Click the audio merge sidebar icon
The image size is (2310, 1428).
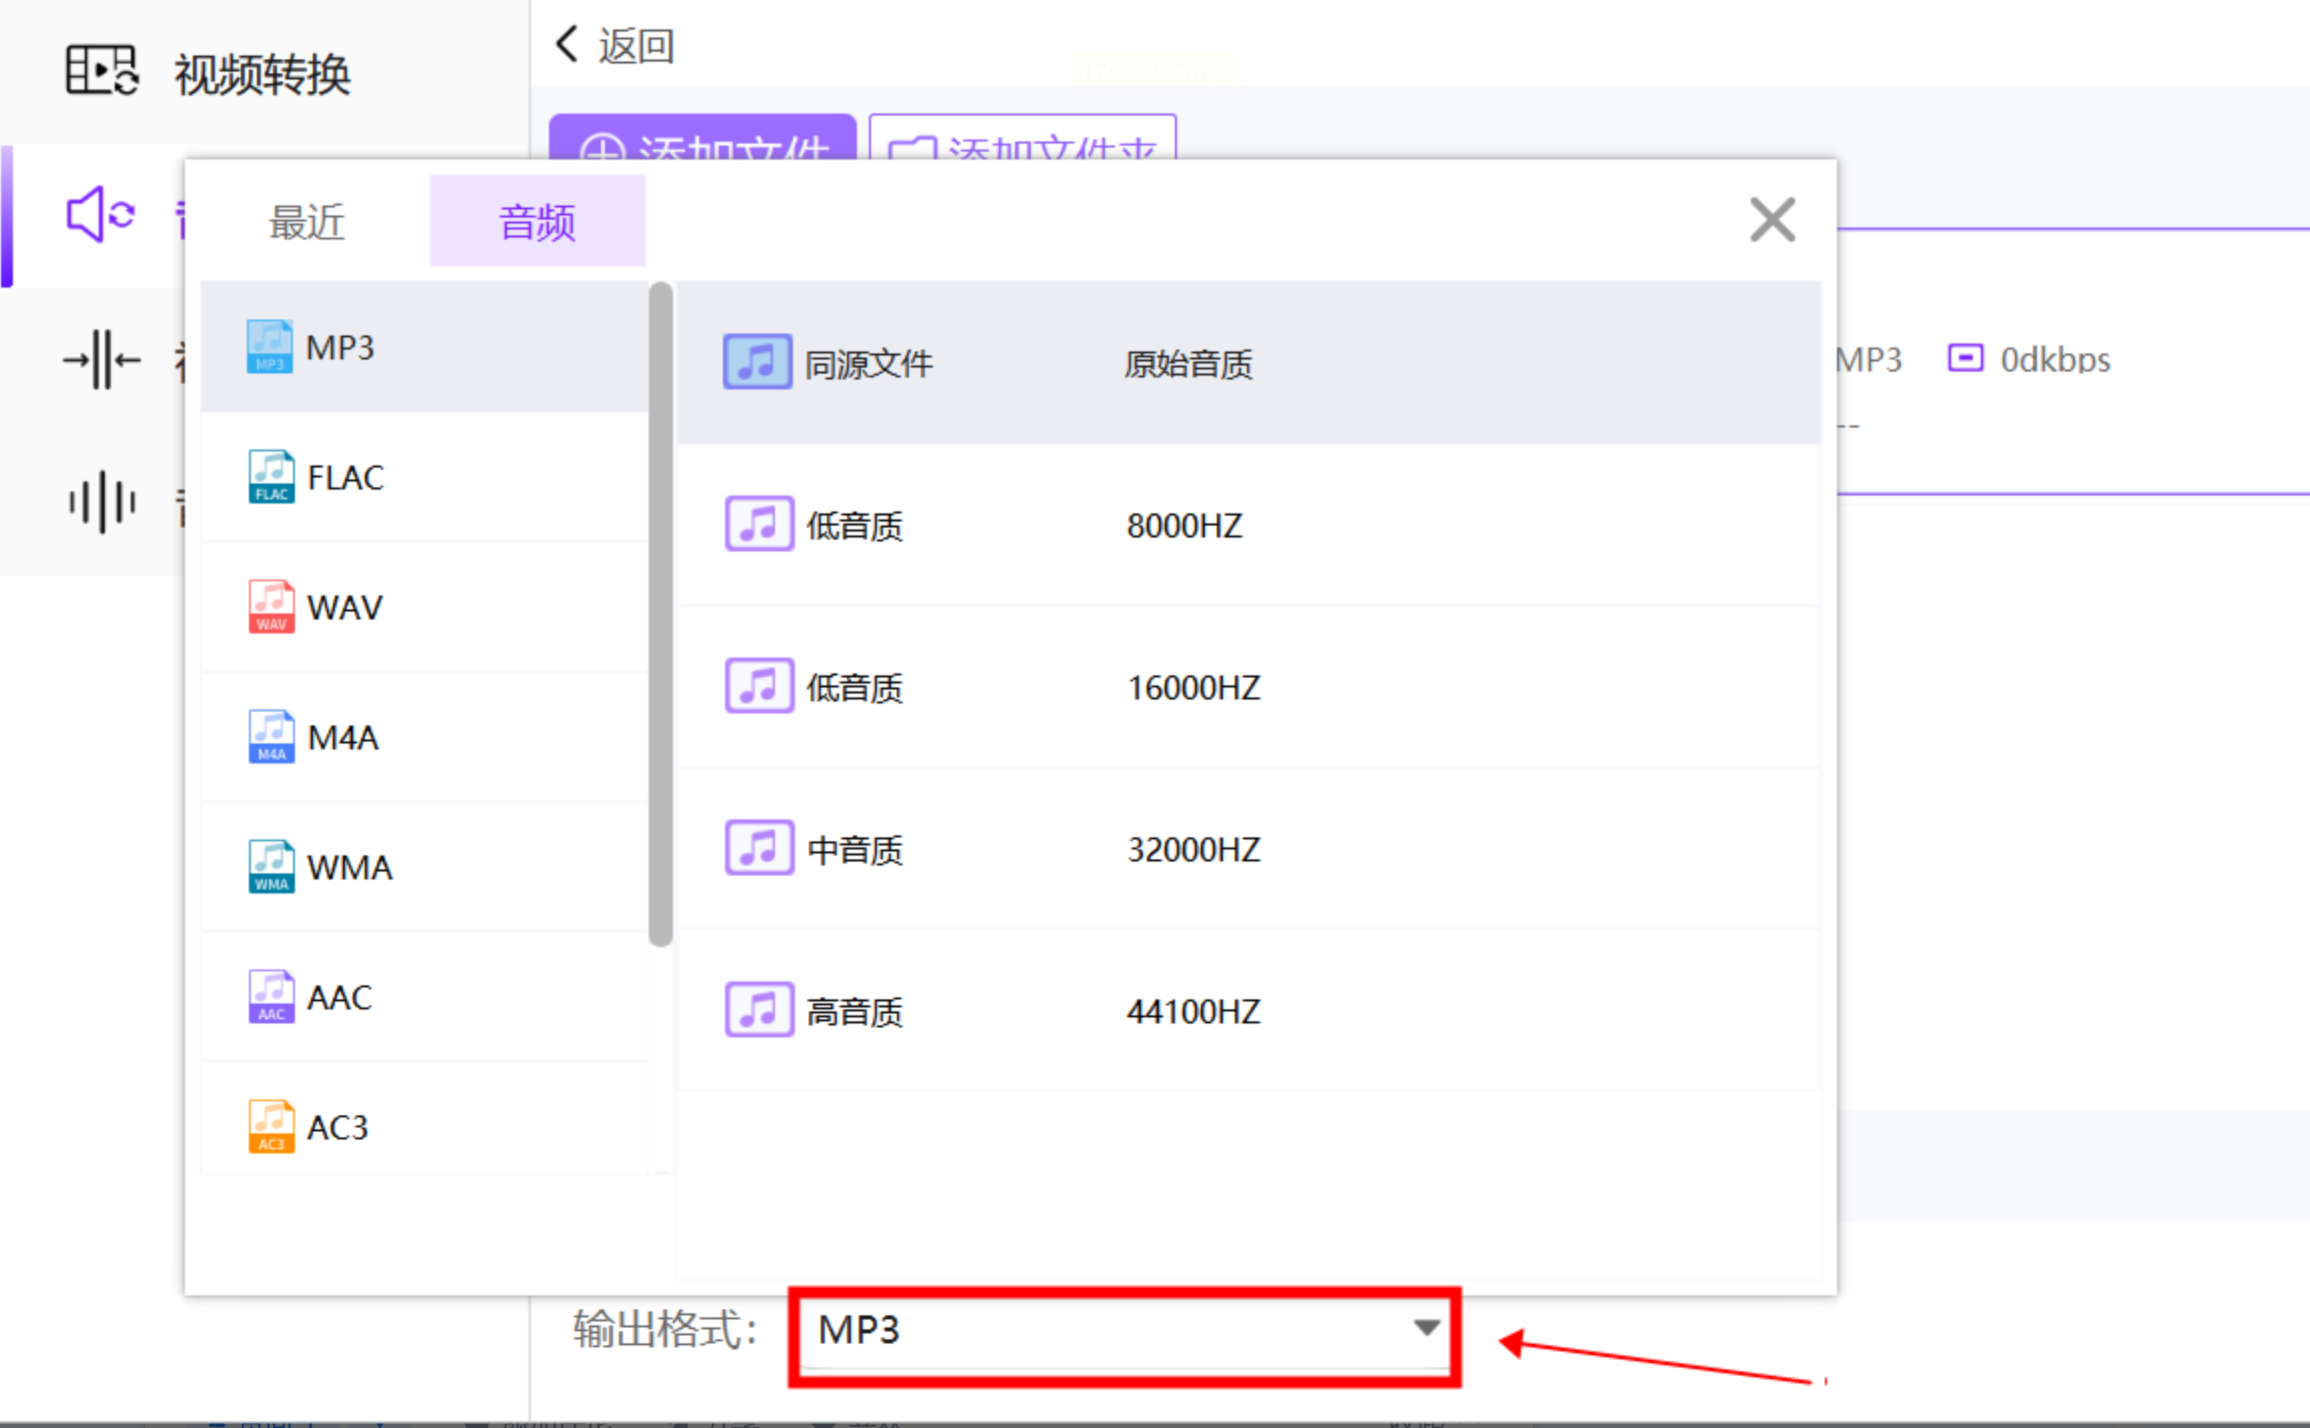(x=100, y=360)
